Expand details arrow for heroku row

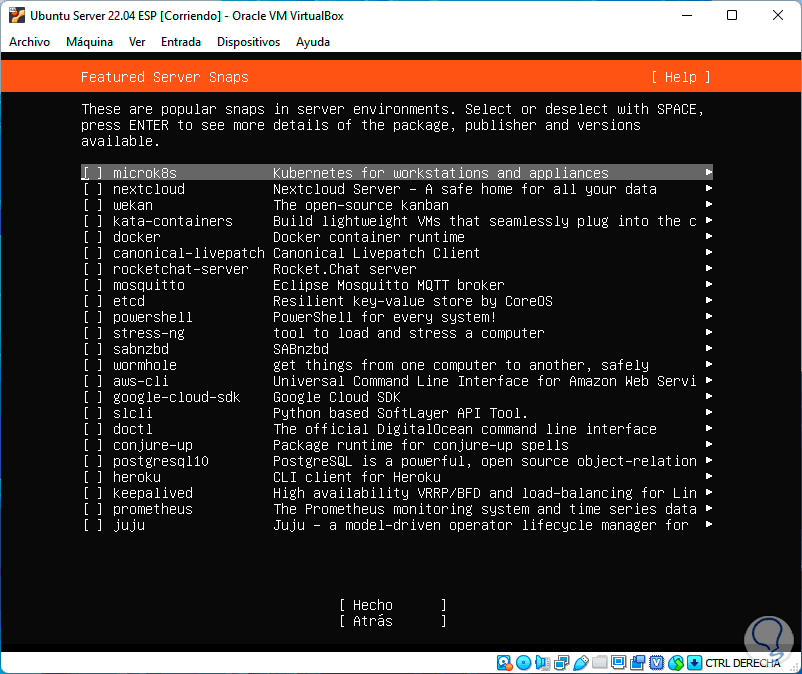pyautogui.click(x=708, y=476)
